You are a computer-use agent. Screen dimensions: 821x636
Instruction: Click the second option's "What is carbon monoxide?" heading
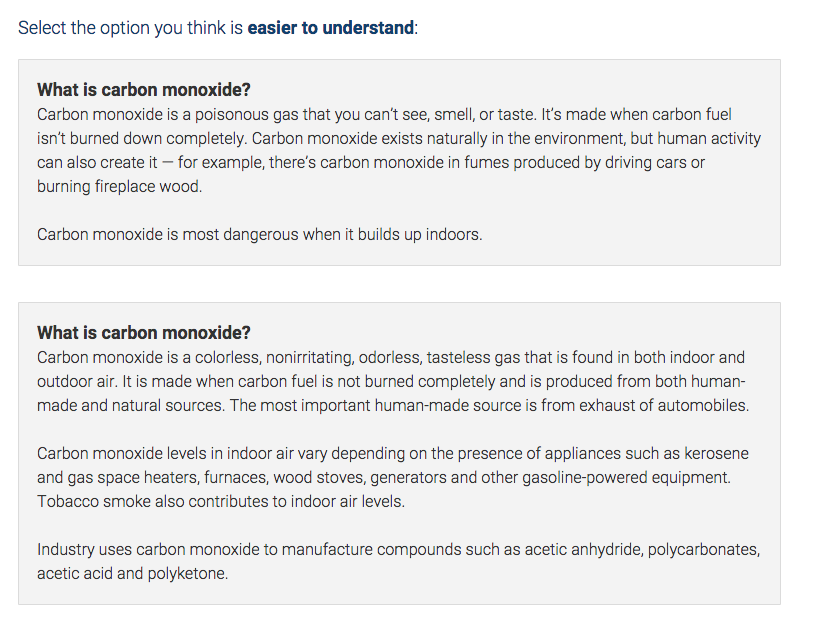[144, 333]
